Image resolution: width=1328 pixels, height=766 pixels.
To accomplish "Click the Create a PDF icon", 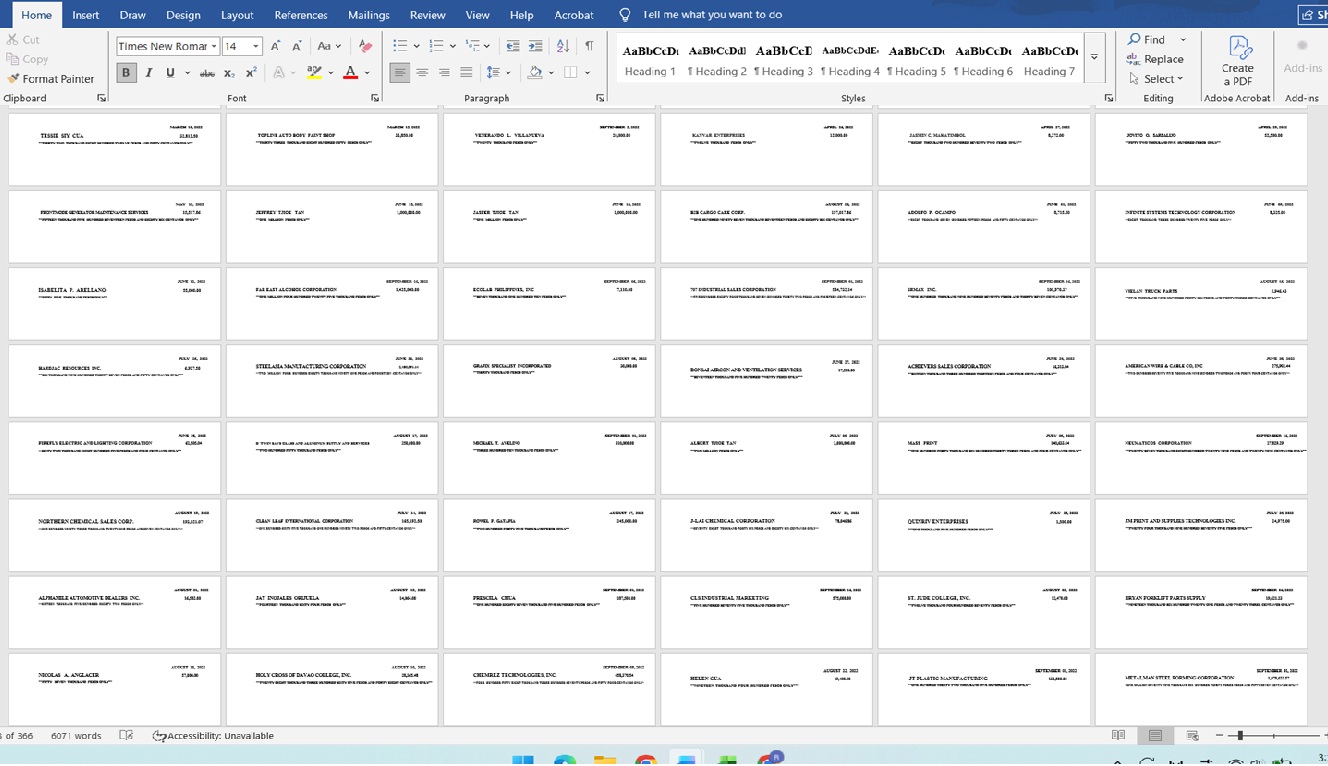I will [x=1237, y=60].
